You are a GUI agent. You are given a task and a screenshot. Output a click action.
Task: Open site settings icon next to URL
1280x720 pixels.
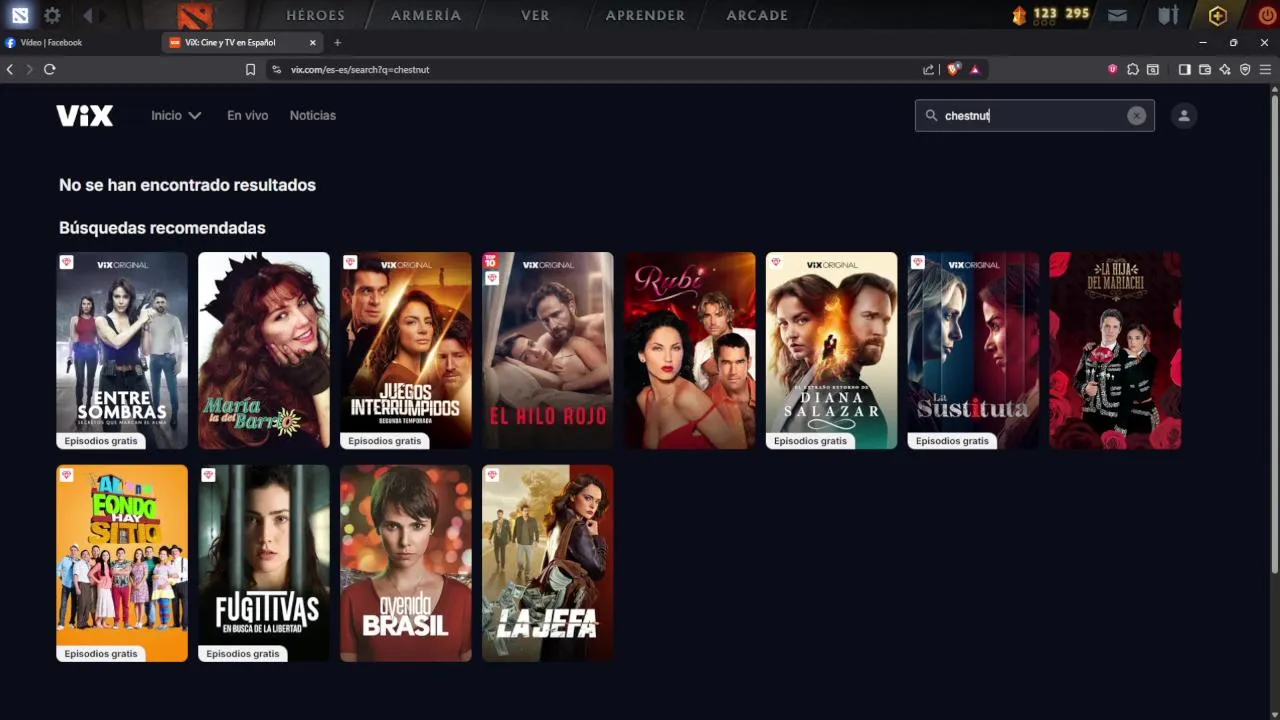(277, 69)
